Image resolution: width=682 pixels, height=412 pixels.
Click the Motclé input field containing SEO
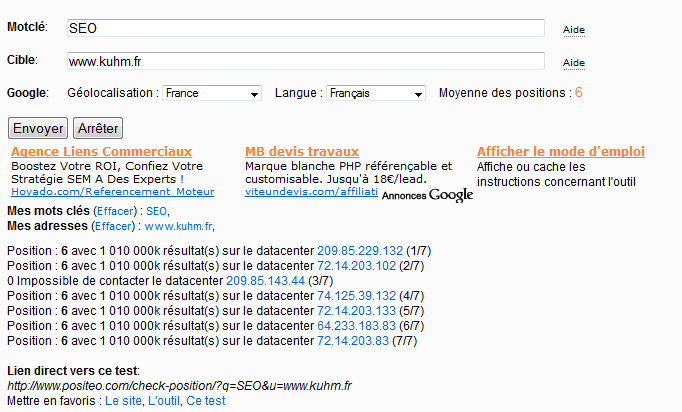click(305, 28)
